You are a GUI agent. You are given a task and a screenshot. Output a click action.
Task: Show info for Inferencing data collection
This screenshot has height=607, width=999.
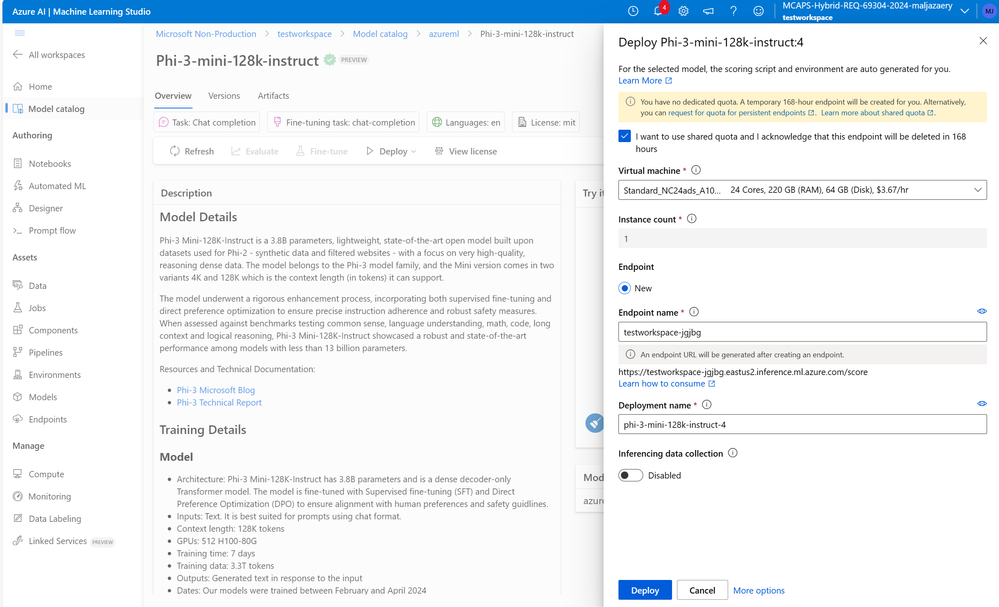point(733,453)
